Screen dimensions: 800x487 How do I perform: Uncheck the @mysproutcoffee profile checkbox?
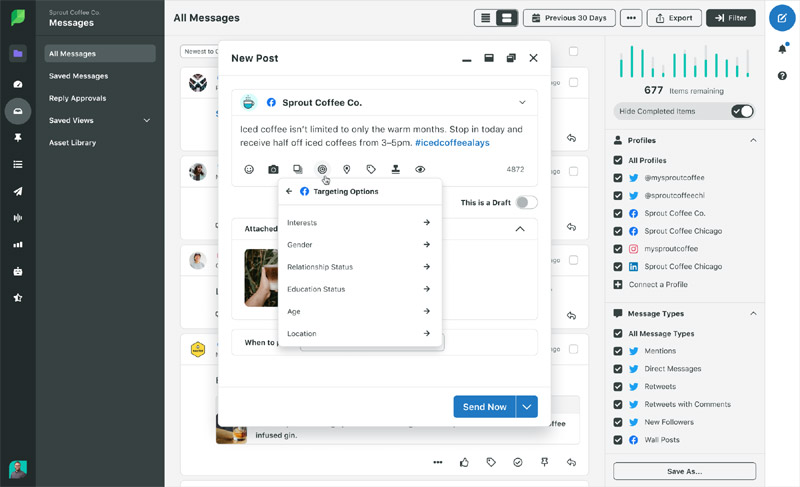pos(618,178)
